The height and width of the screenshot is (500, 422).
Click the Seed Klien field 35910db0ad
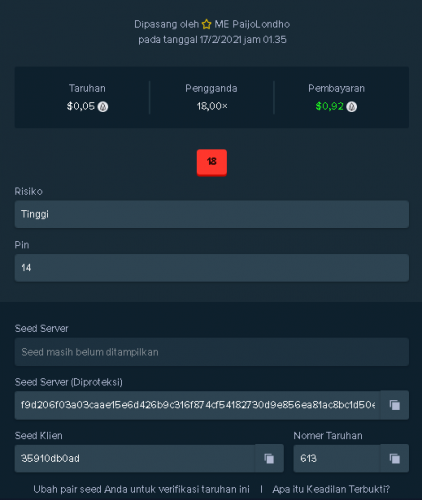(x=135, y=458)
